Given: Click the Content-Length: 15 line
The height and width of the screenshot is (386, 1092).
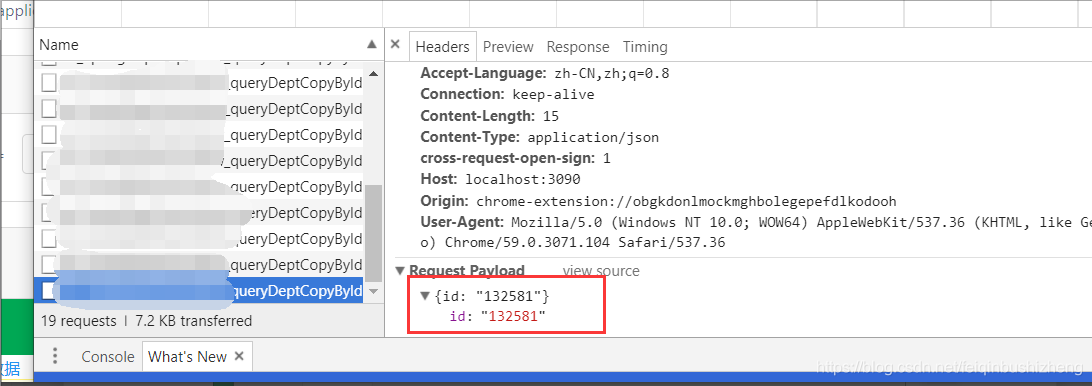Looking at the screenshot, I should pyautogui.click(x=490, y=116).
